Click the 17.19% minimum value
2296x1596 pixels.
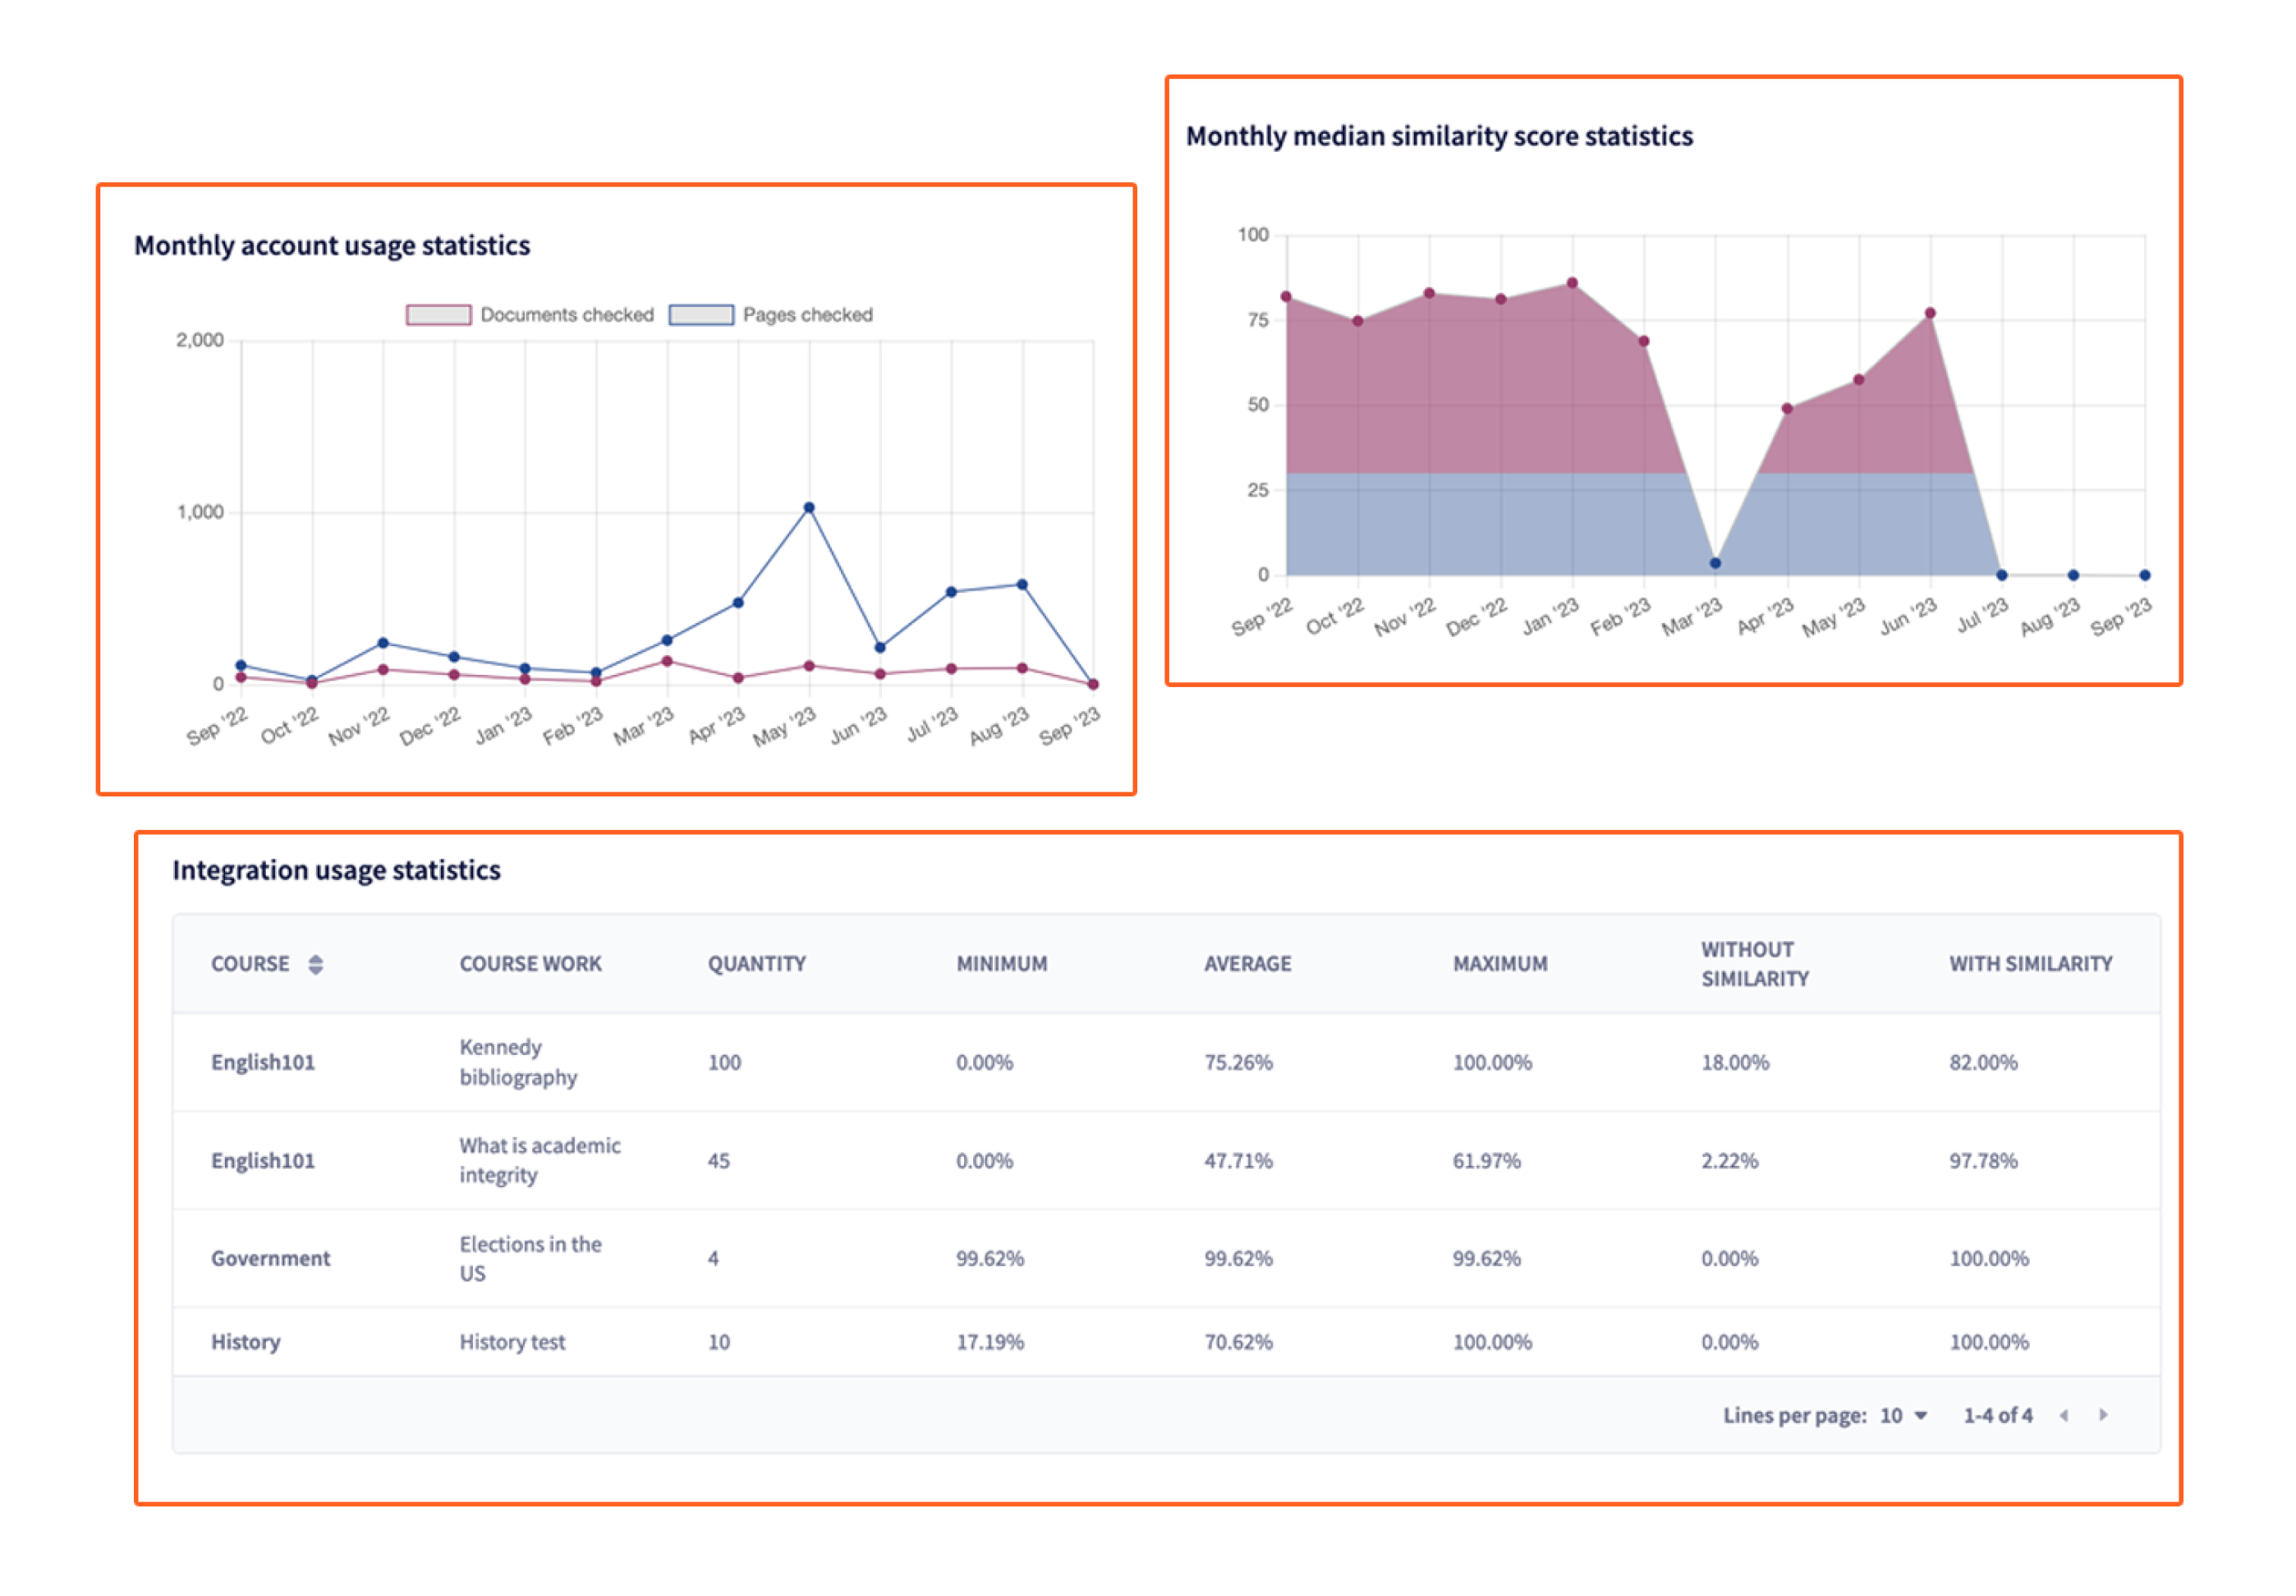(x=990, y=1342)
